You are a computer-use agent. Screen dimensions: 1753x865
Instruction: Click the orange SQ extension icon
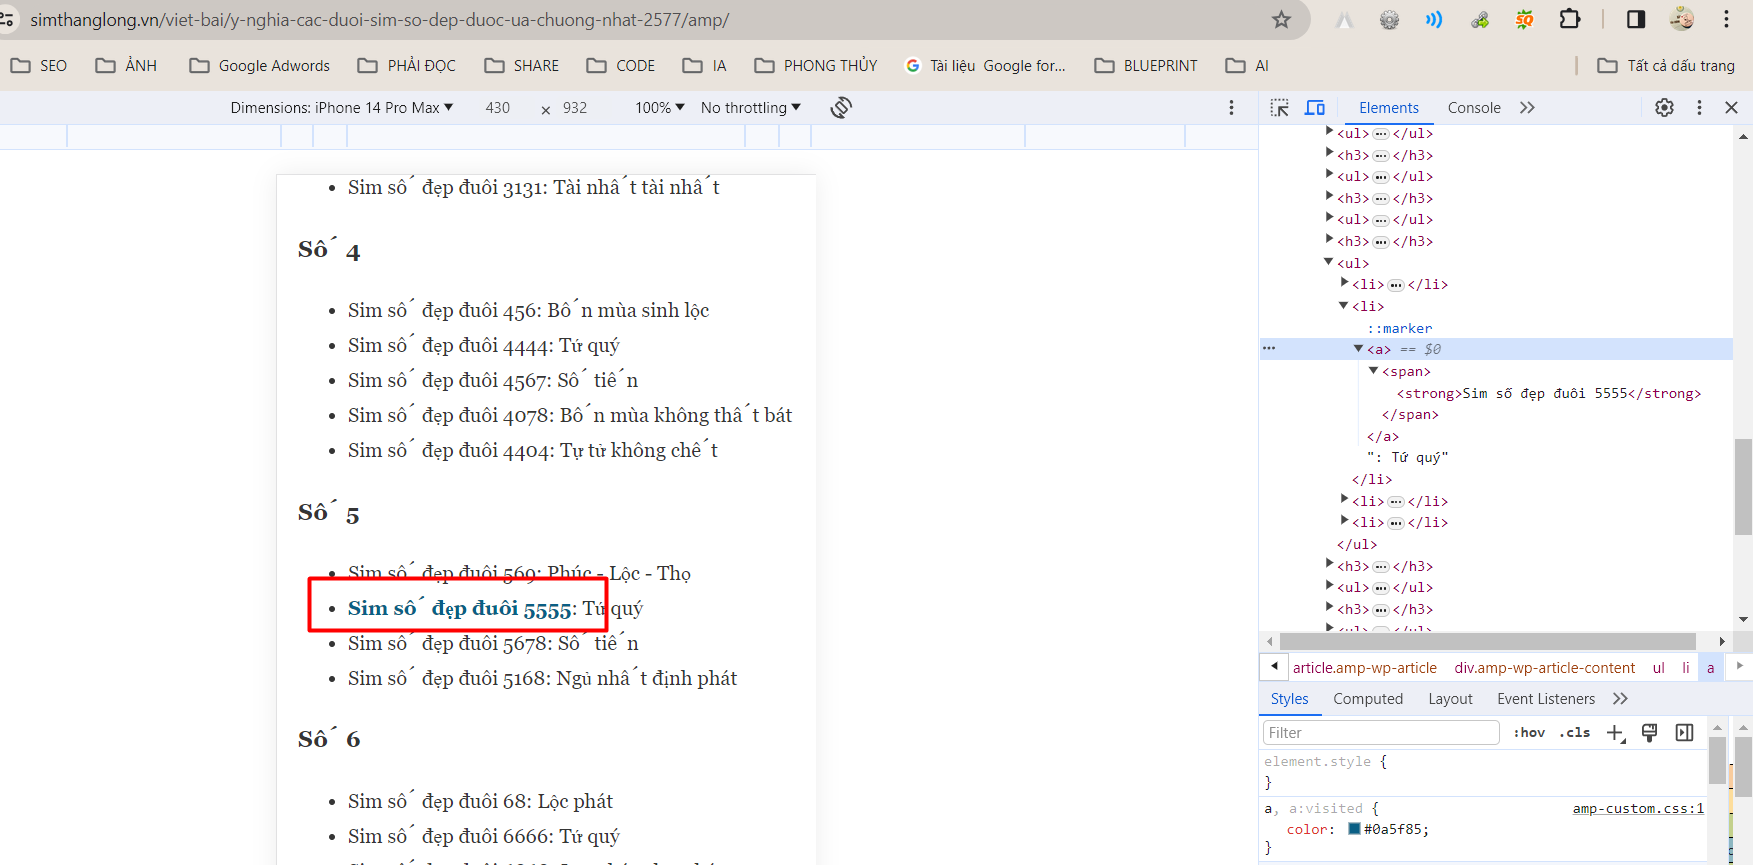(x=1524, y=19)
